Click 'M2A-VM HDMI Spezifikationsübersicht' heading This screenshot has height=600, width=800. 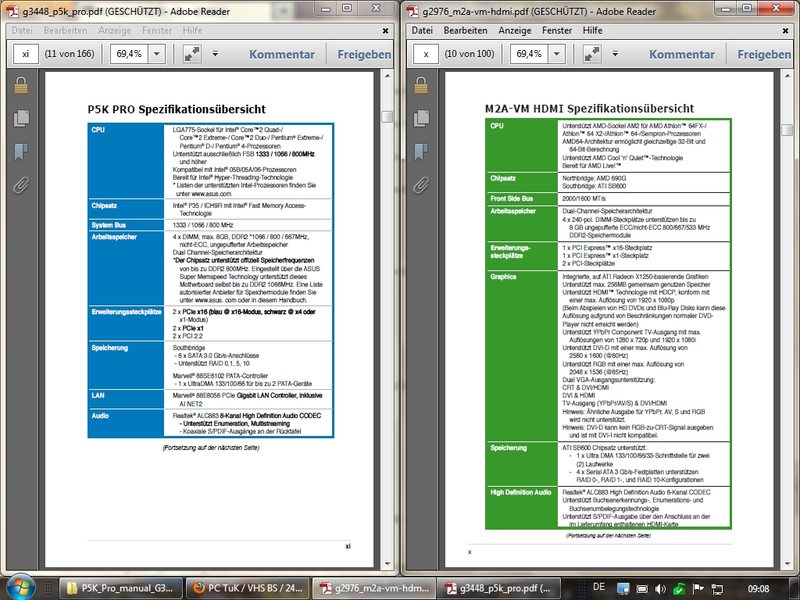click(589, 109)
